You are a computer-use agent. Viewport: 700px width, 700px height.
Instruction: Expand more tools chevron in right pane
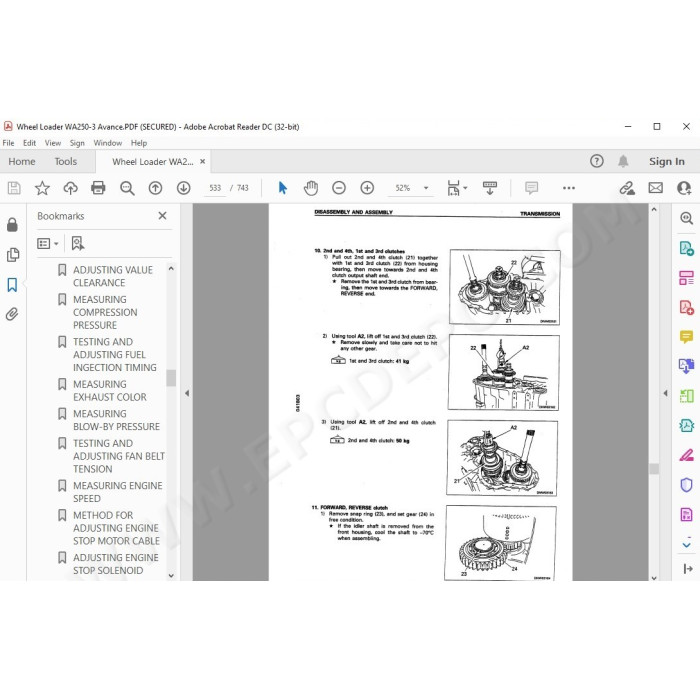click(x=686, y=545)
